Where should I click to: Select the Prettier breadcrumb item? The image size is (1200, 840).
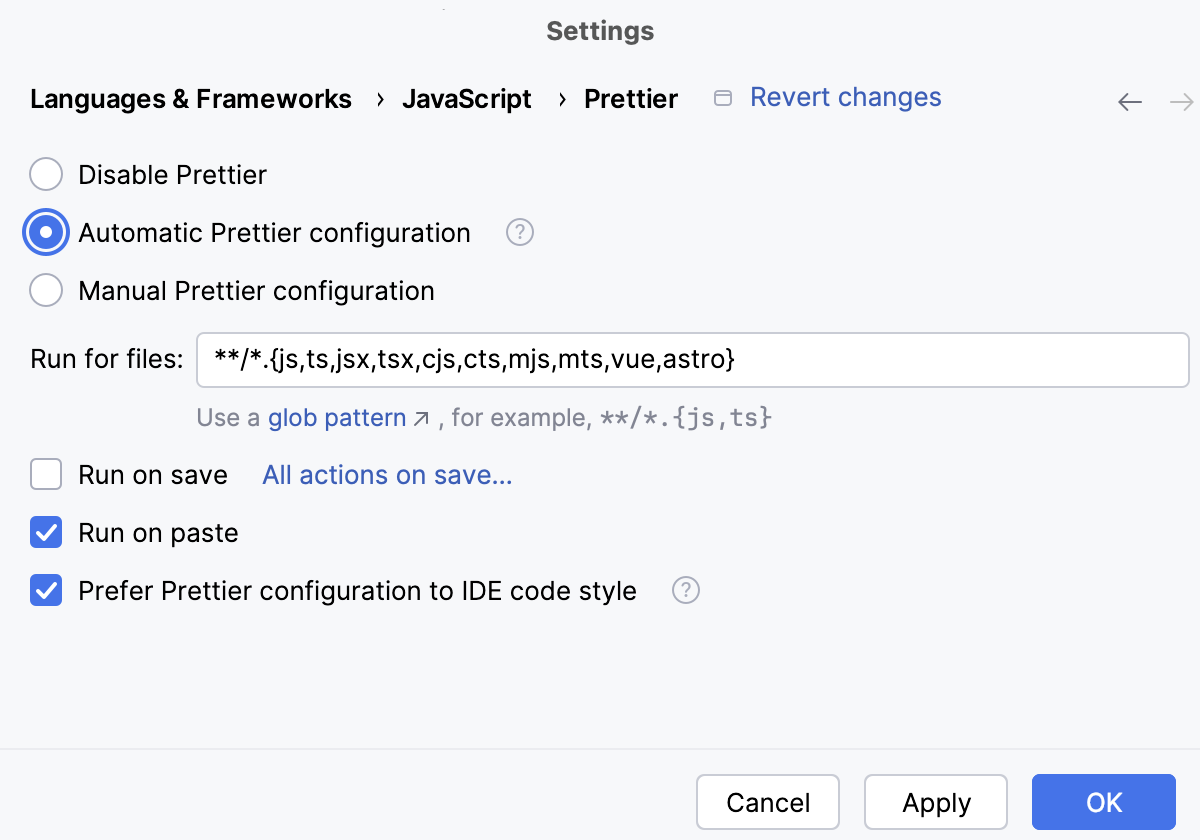click(x=631, y=99)
